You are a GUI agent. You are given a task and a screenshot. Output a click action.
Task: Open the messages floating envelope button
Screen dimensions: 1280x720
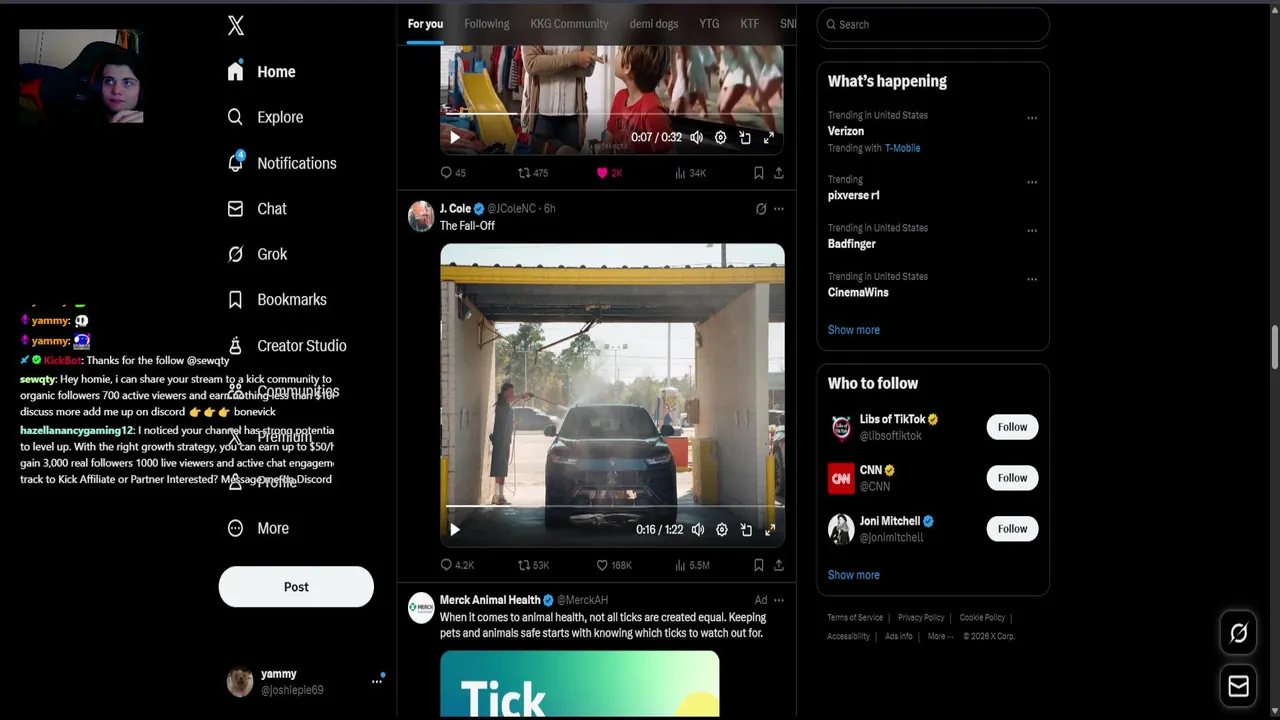[x=1238, y=686]
